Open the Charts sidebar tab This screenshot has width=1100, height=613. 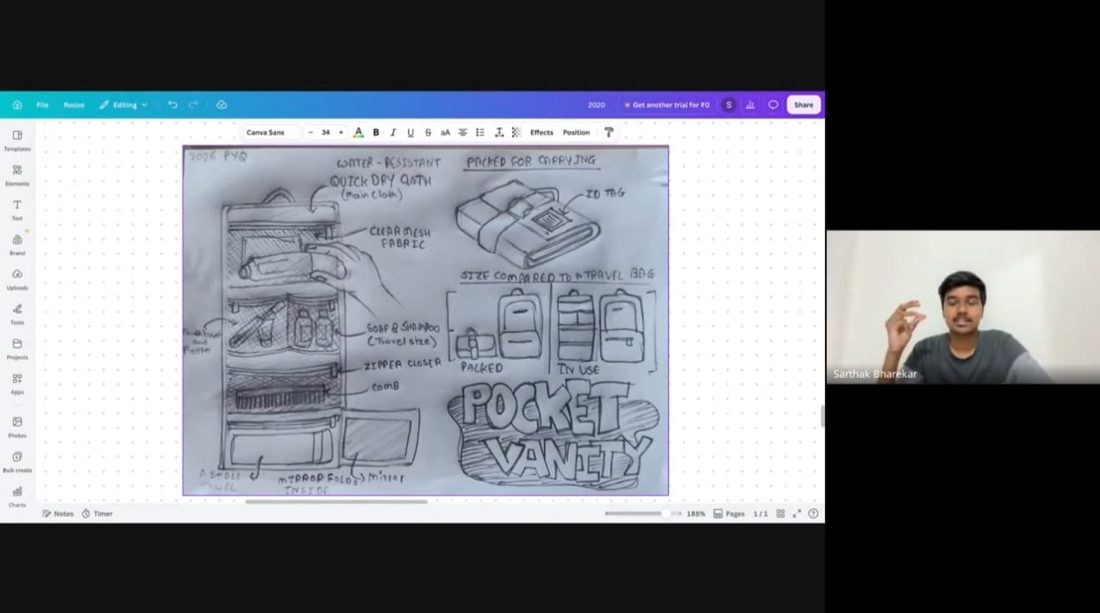[18, 497]
